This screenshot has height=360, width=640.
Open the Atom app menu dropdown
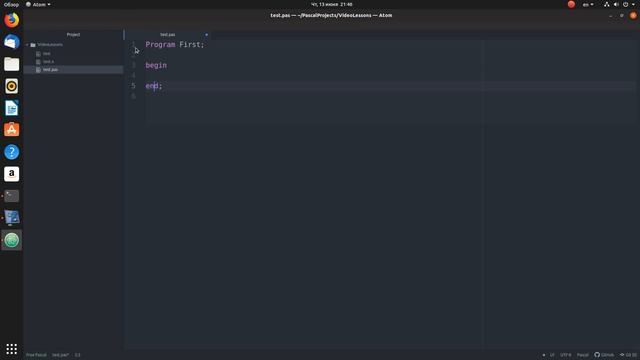pos(38,4)
